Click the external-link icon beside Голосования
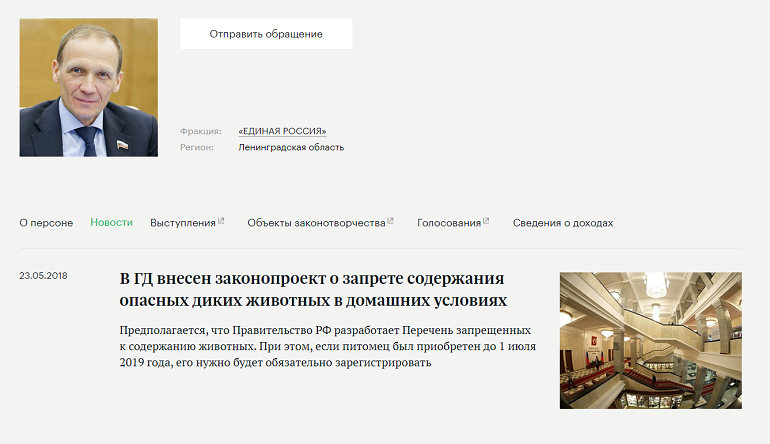The width and height of the screenshot is (770, 444). click(x=486, y=221)
